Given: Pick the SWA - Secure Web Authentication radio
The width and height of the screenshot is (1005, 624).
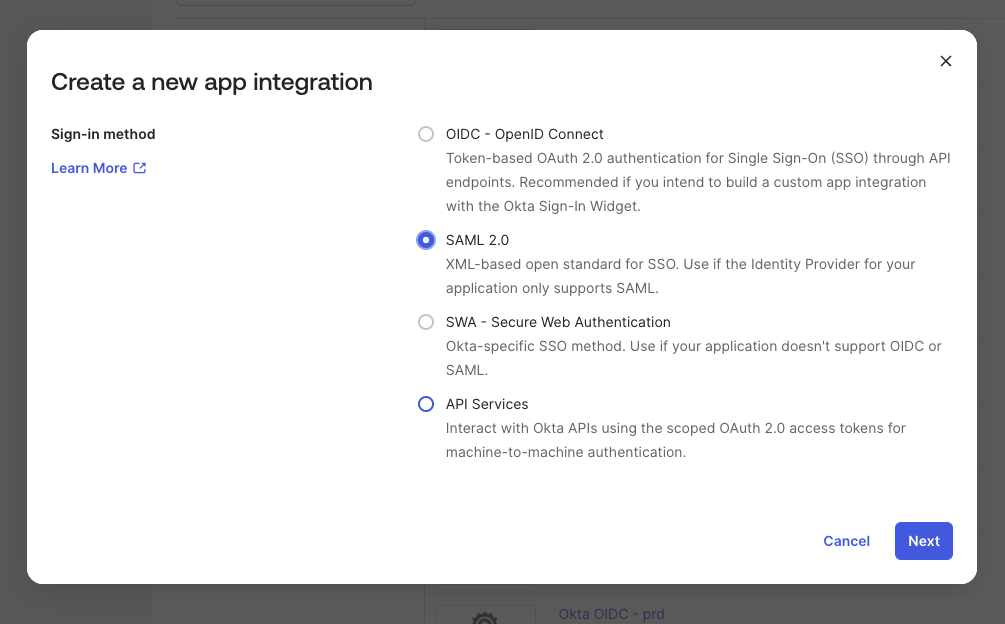Looking at the screenshot, I should tap(426, 322).
